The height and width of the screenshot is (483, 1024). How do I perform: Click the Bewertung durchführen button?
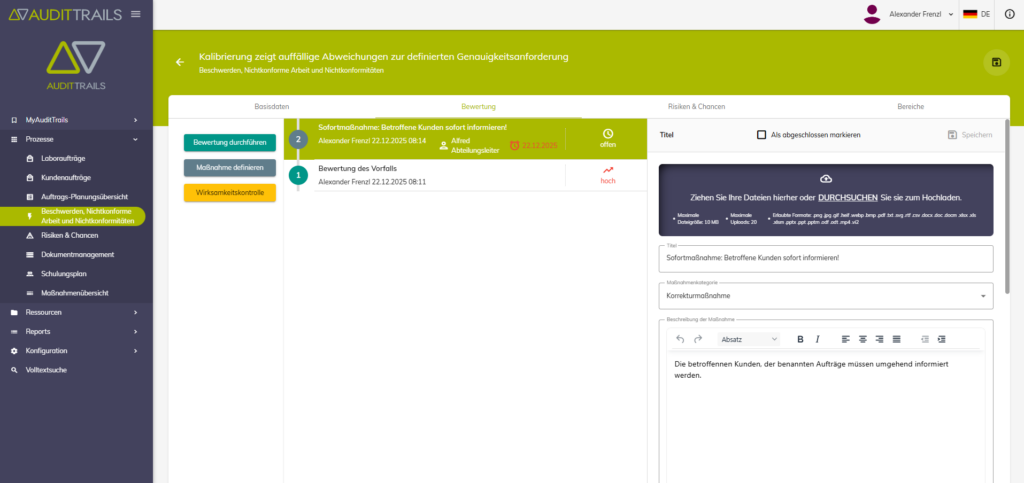coord(229,143)
